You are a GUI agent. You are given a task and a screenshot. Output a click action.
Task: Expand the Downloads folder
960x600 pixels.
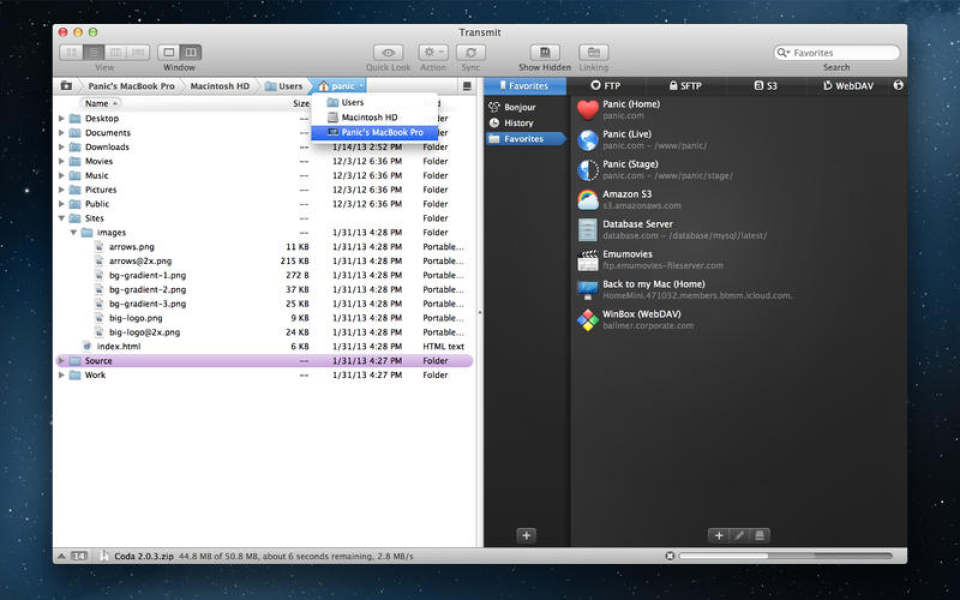(61, 147)
